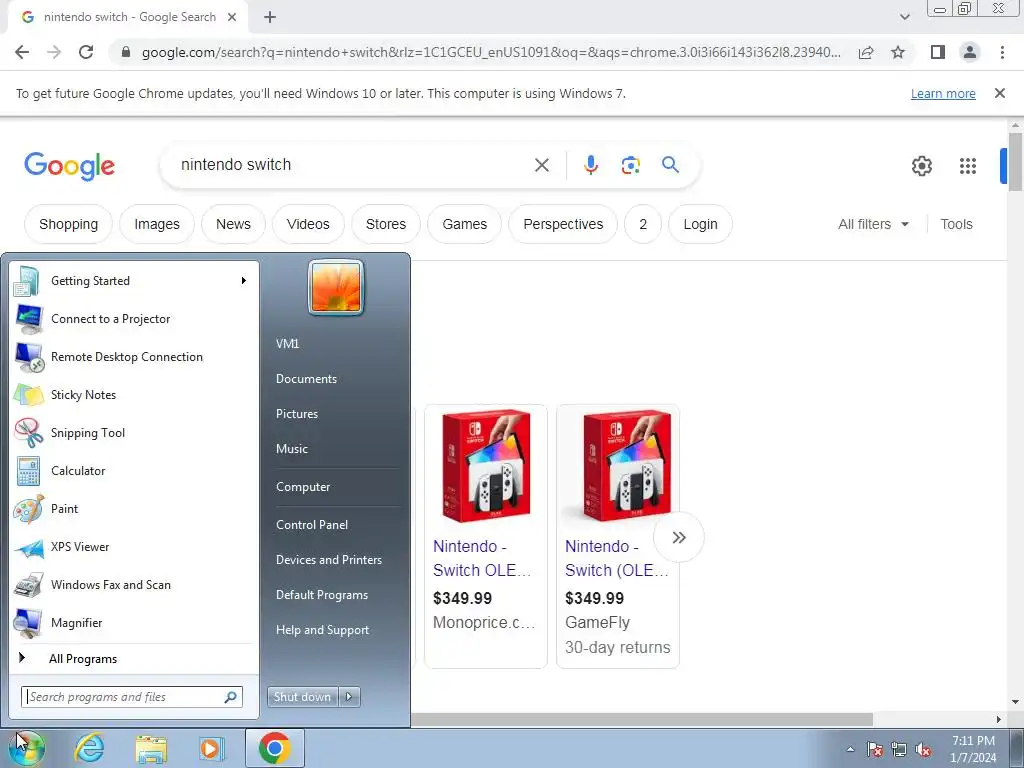Open XPS Viewer
This screenshot has height=768, width=1024.
(x=134, y=547)
